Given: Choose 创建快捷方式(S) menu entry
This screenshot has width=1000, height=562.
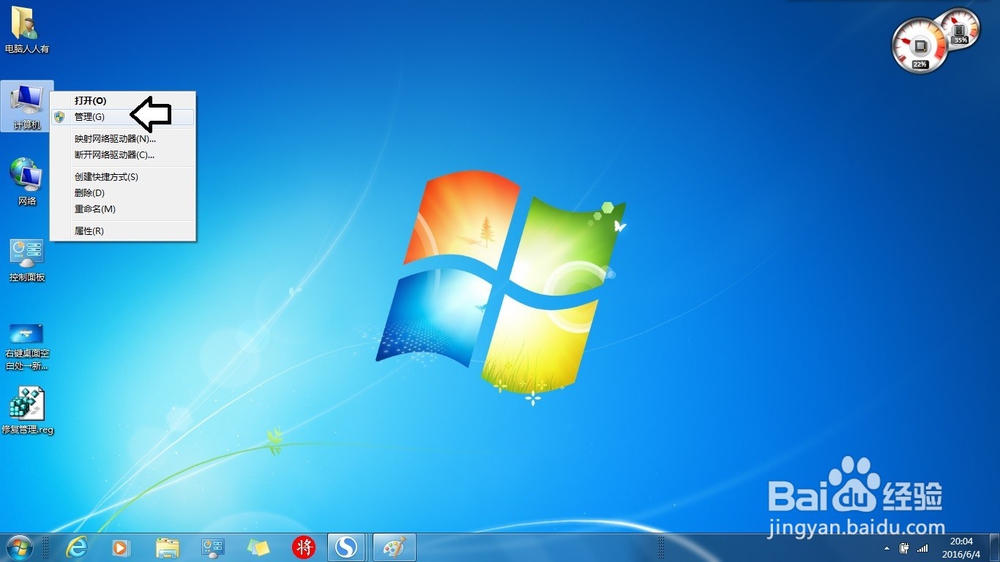Looking at the screenshot, I should click(x=123, y=177).
